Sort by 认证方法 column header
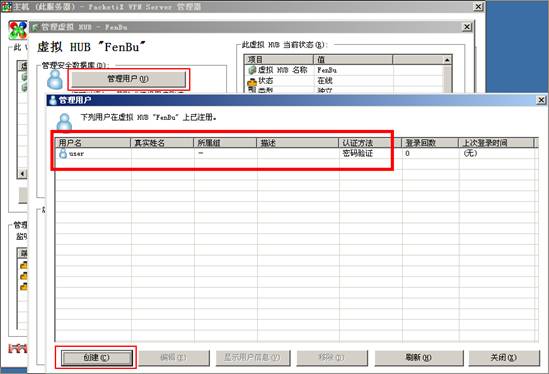 (370, 143)
